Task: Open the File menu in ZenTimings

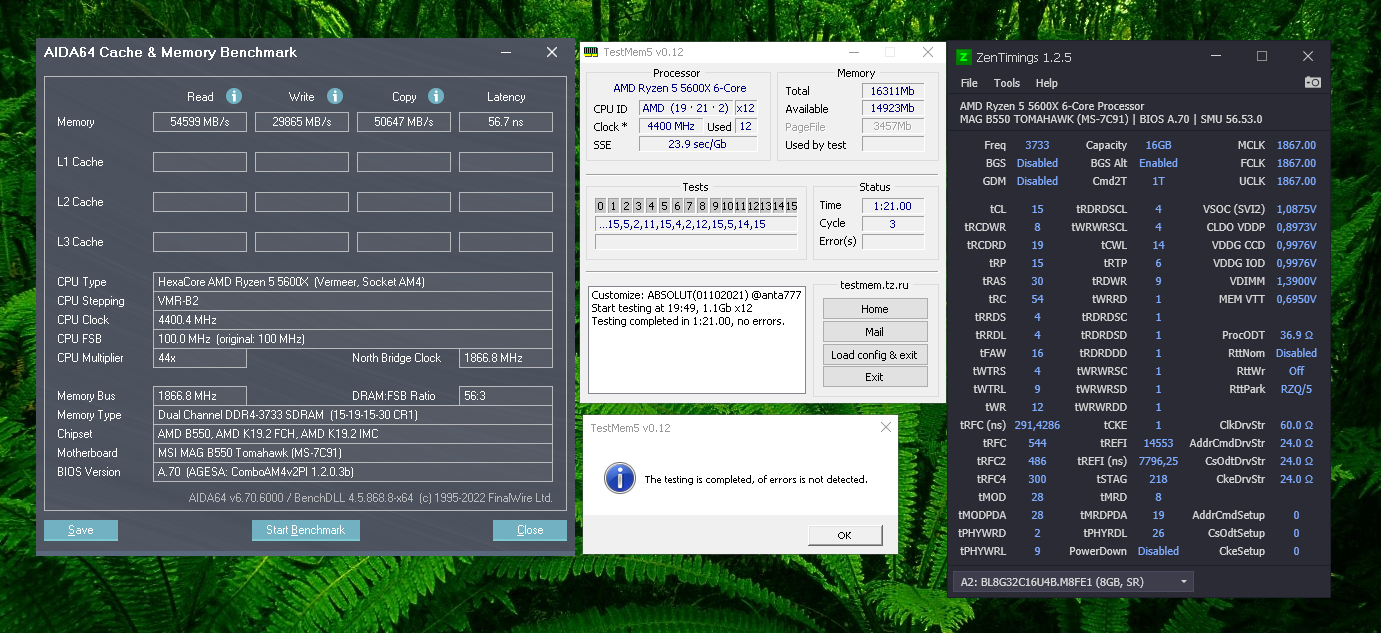Action: point(969,83)
